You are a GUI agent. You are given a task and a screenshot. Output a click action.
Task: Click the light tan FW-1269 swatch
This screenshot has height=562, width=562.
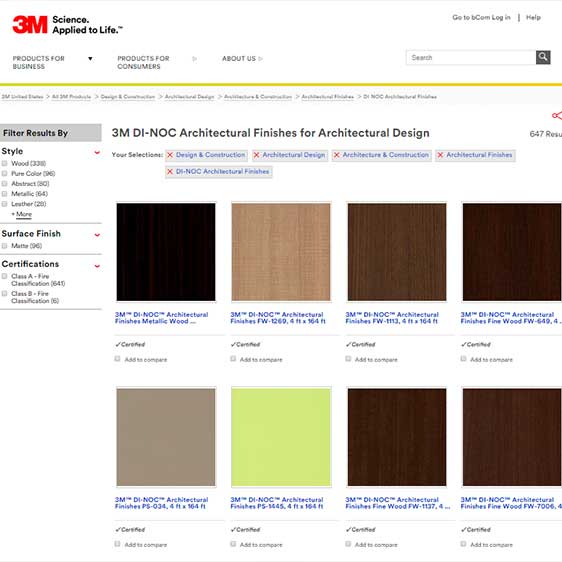(x=281, y=252)
